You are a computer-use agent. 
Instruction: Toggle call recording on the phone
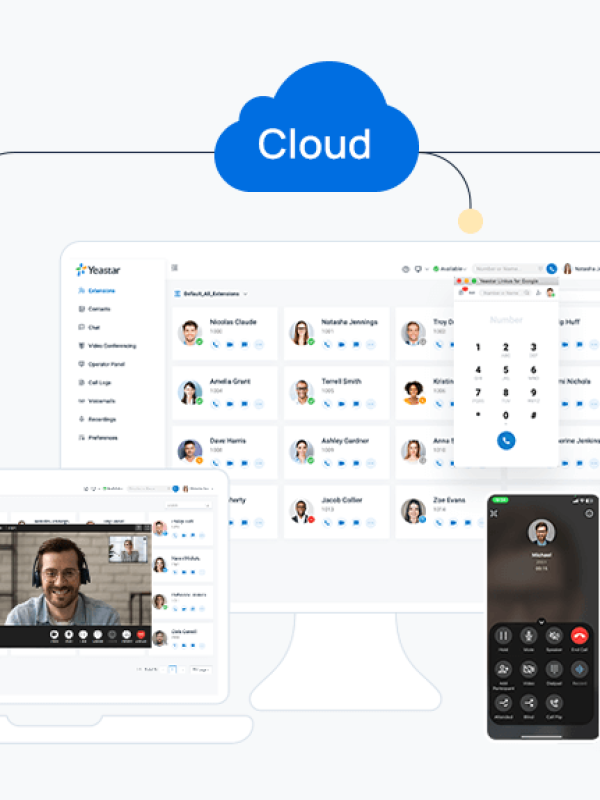tap(578, 669)
